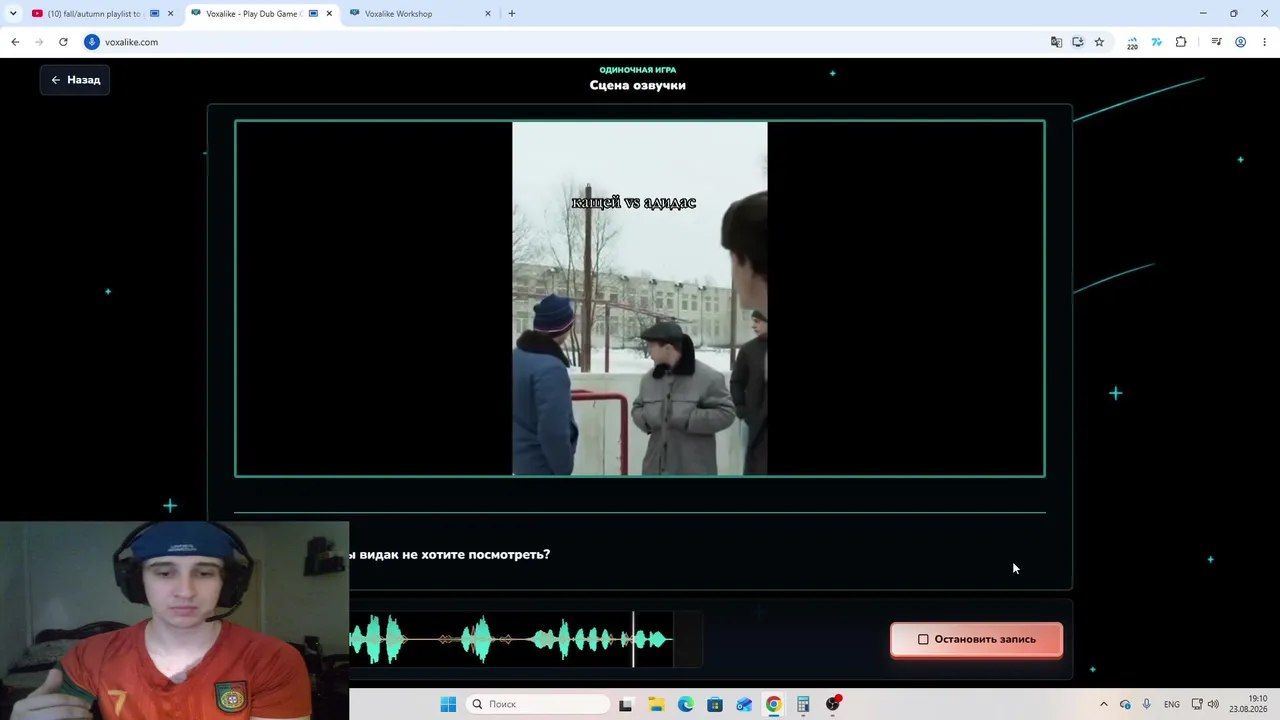The width and height of the screenshot is (1280, 720).
Task: Click the install app icon in address bar
Action: [1078, 42]
